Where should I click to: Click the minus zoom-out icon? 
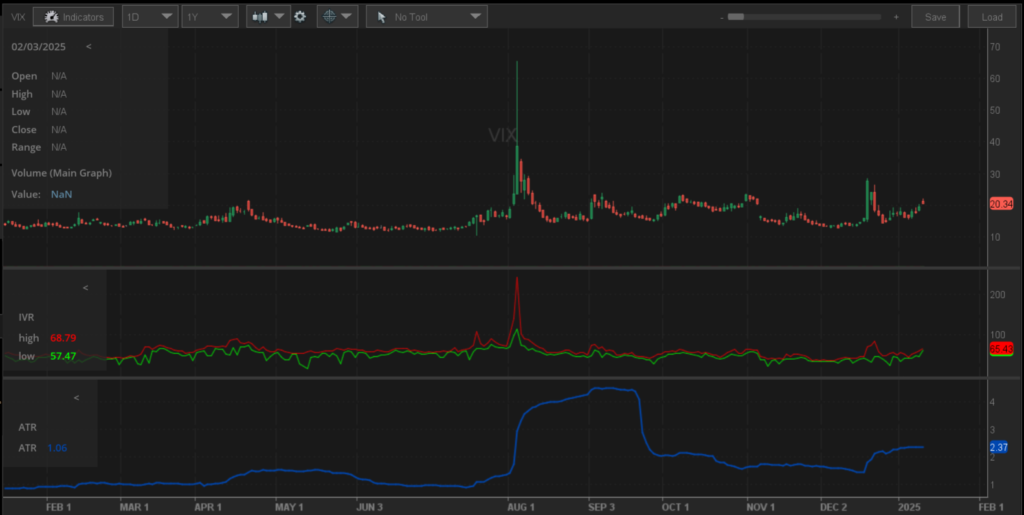pyautogui.click(x=721, y=17)
